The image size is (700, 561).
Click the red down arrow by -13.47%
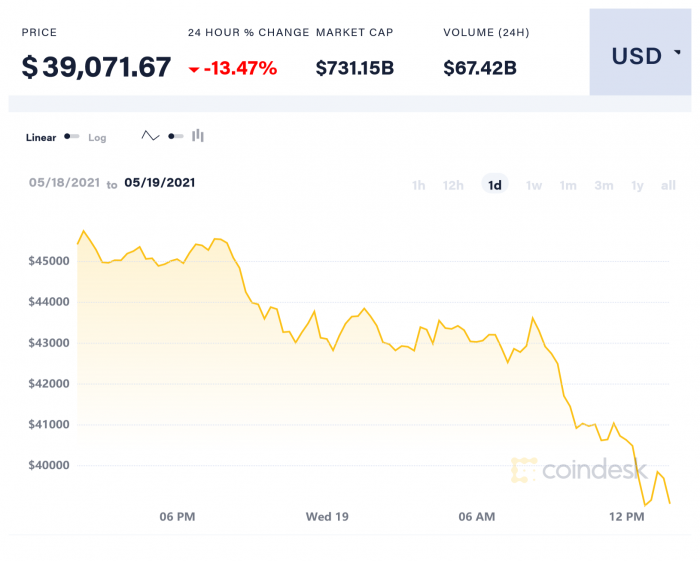click(193, 69)
